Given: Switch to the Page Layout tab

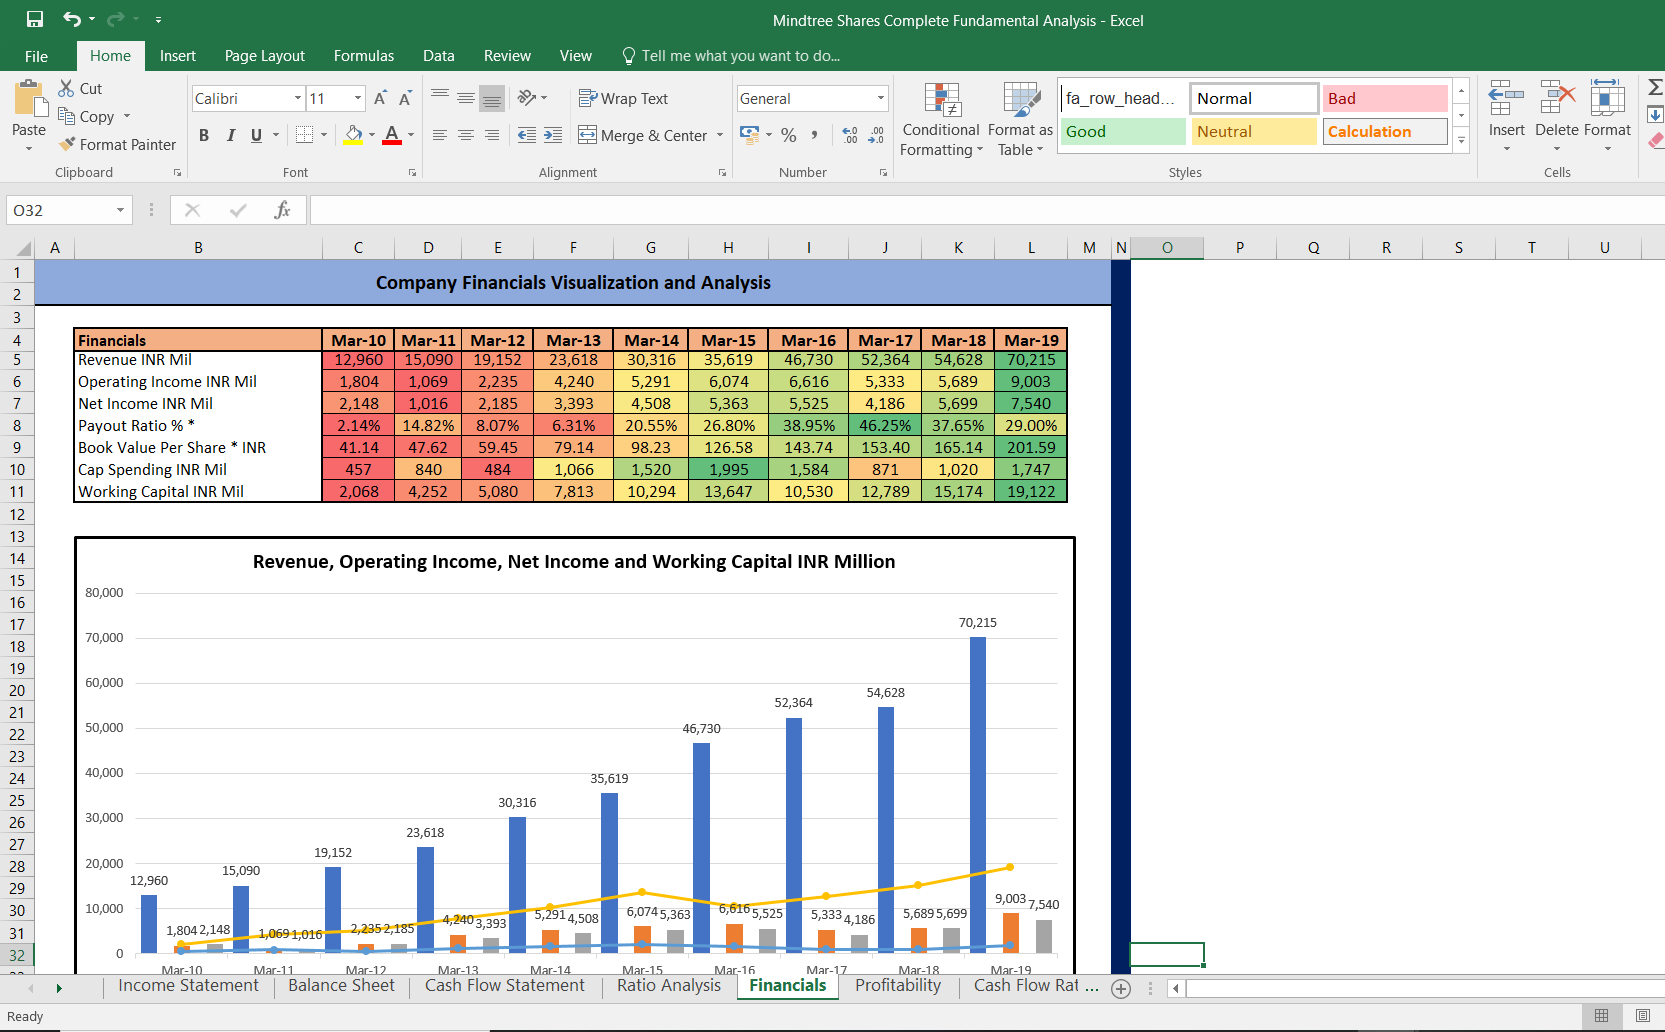Looking at the screenshot, I should [265, 56].
